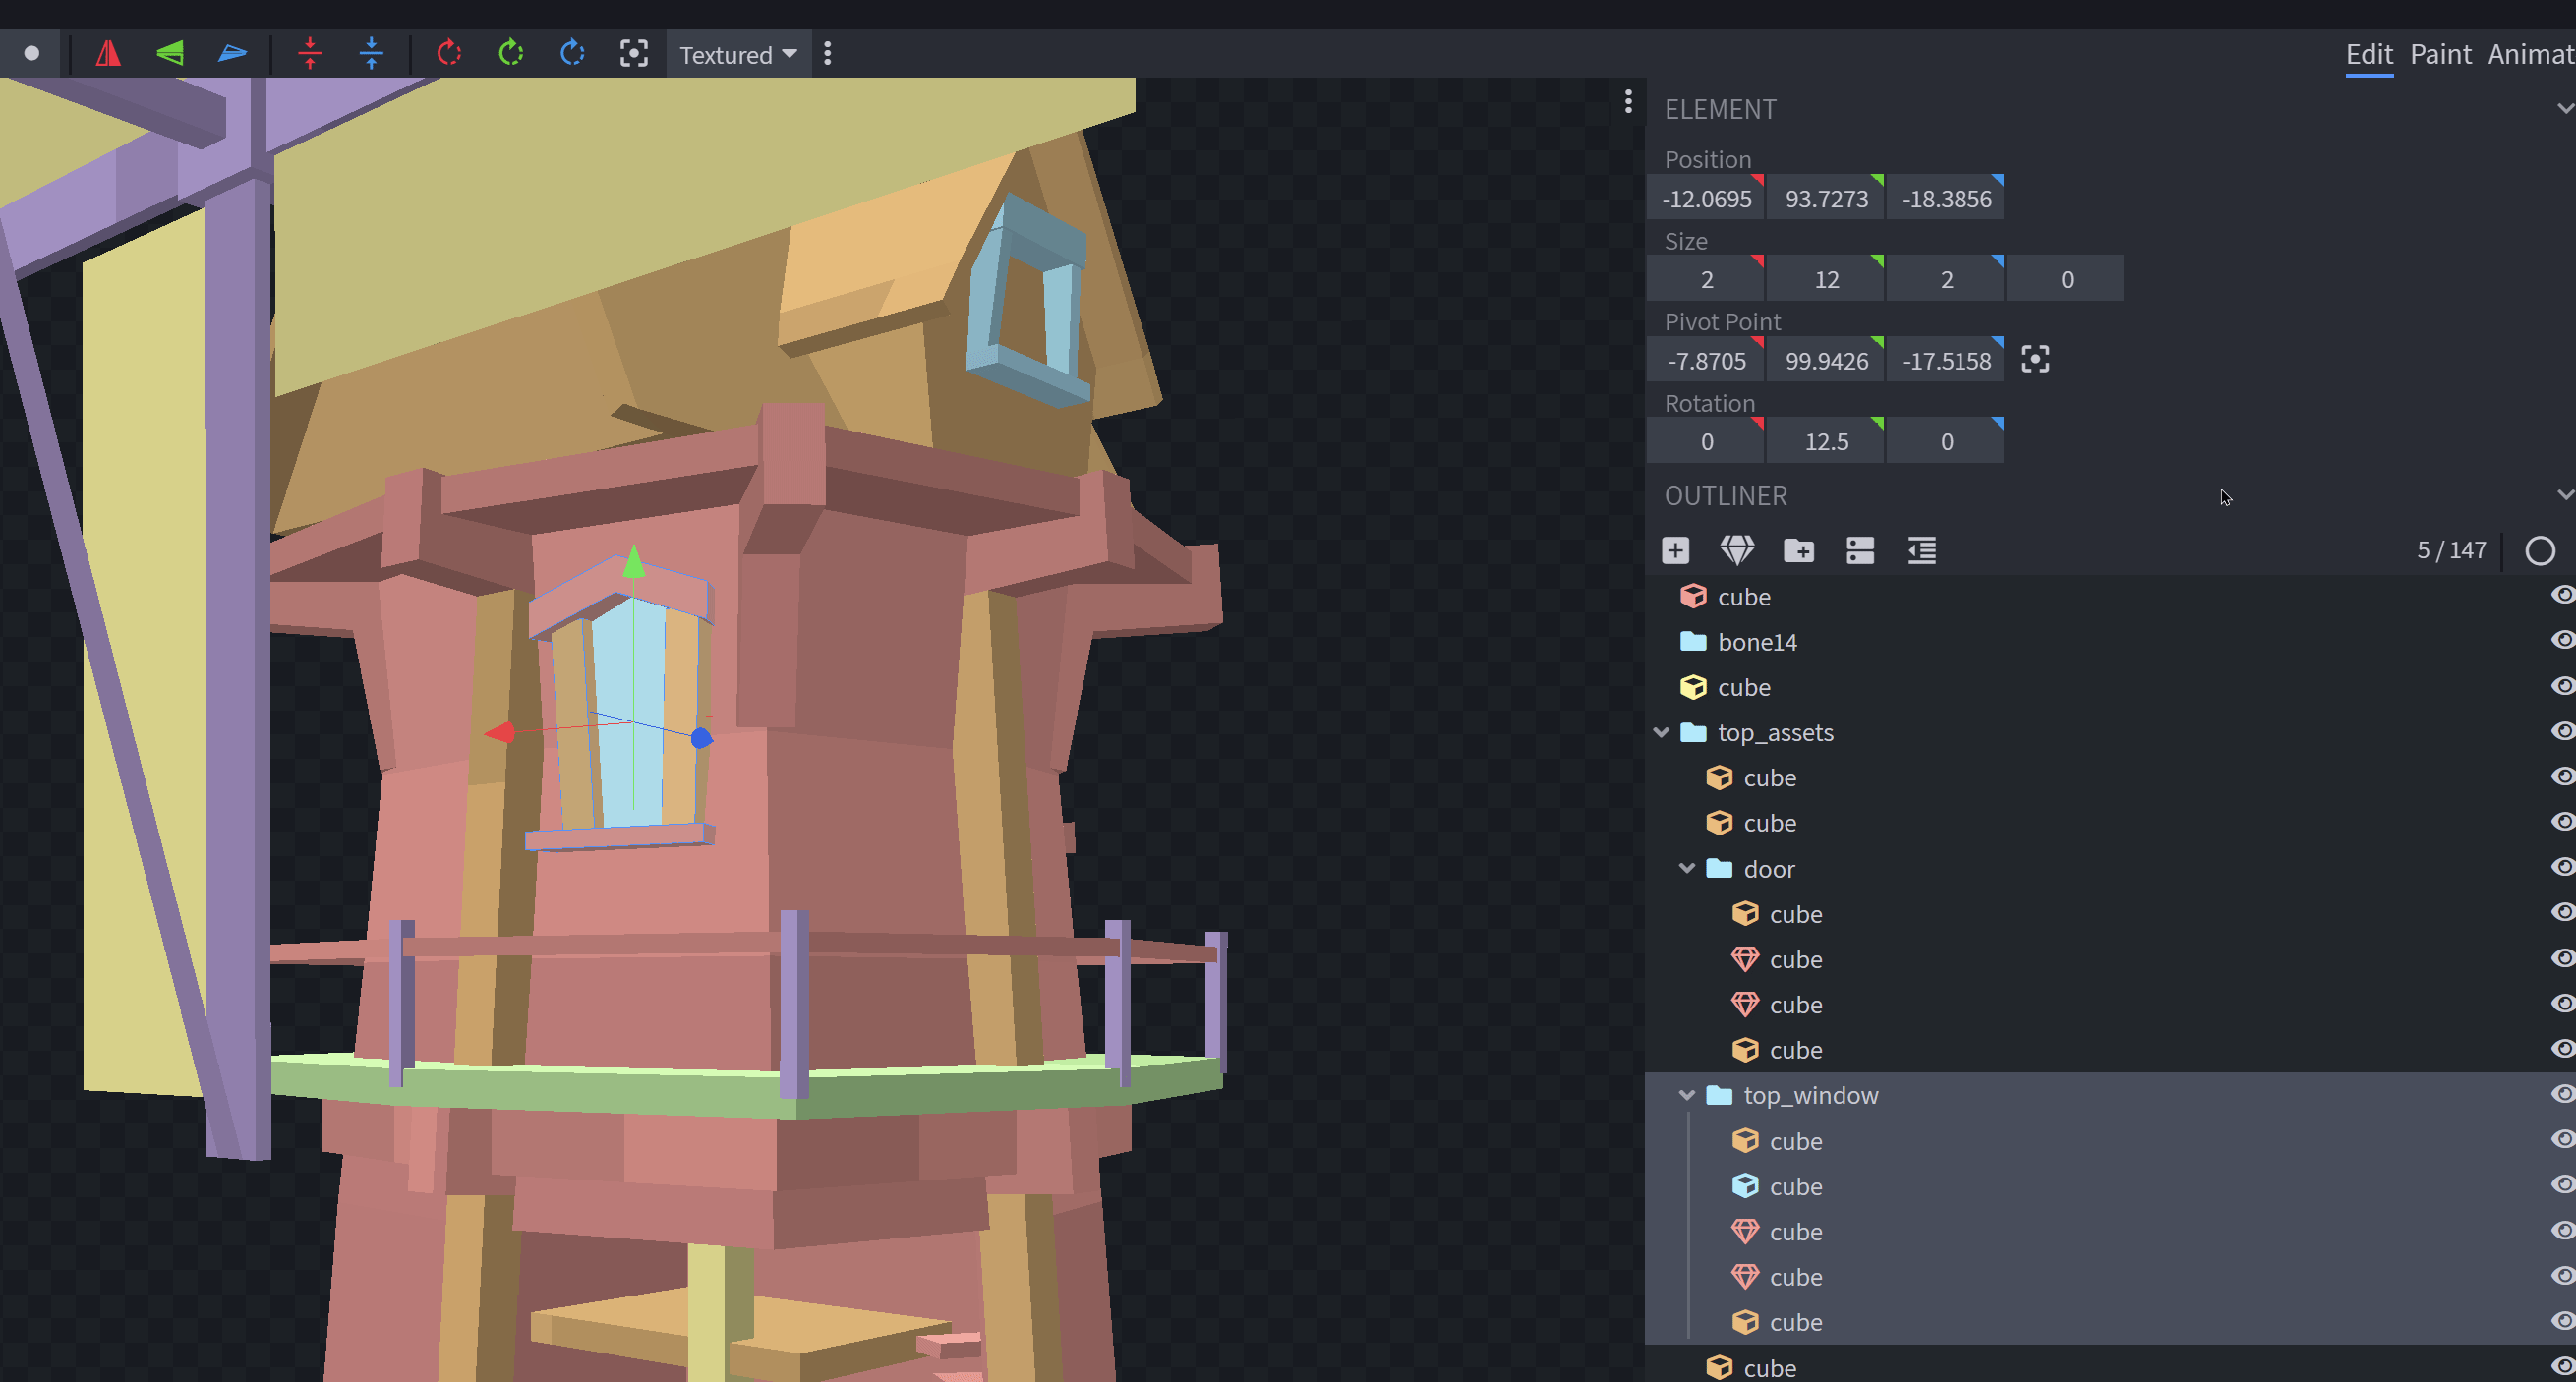The width and height of the screenshot is (2576, 1382).
Task: Toggle visibility of first cube in Outliner
Action: tap(2562, 595)
